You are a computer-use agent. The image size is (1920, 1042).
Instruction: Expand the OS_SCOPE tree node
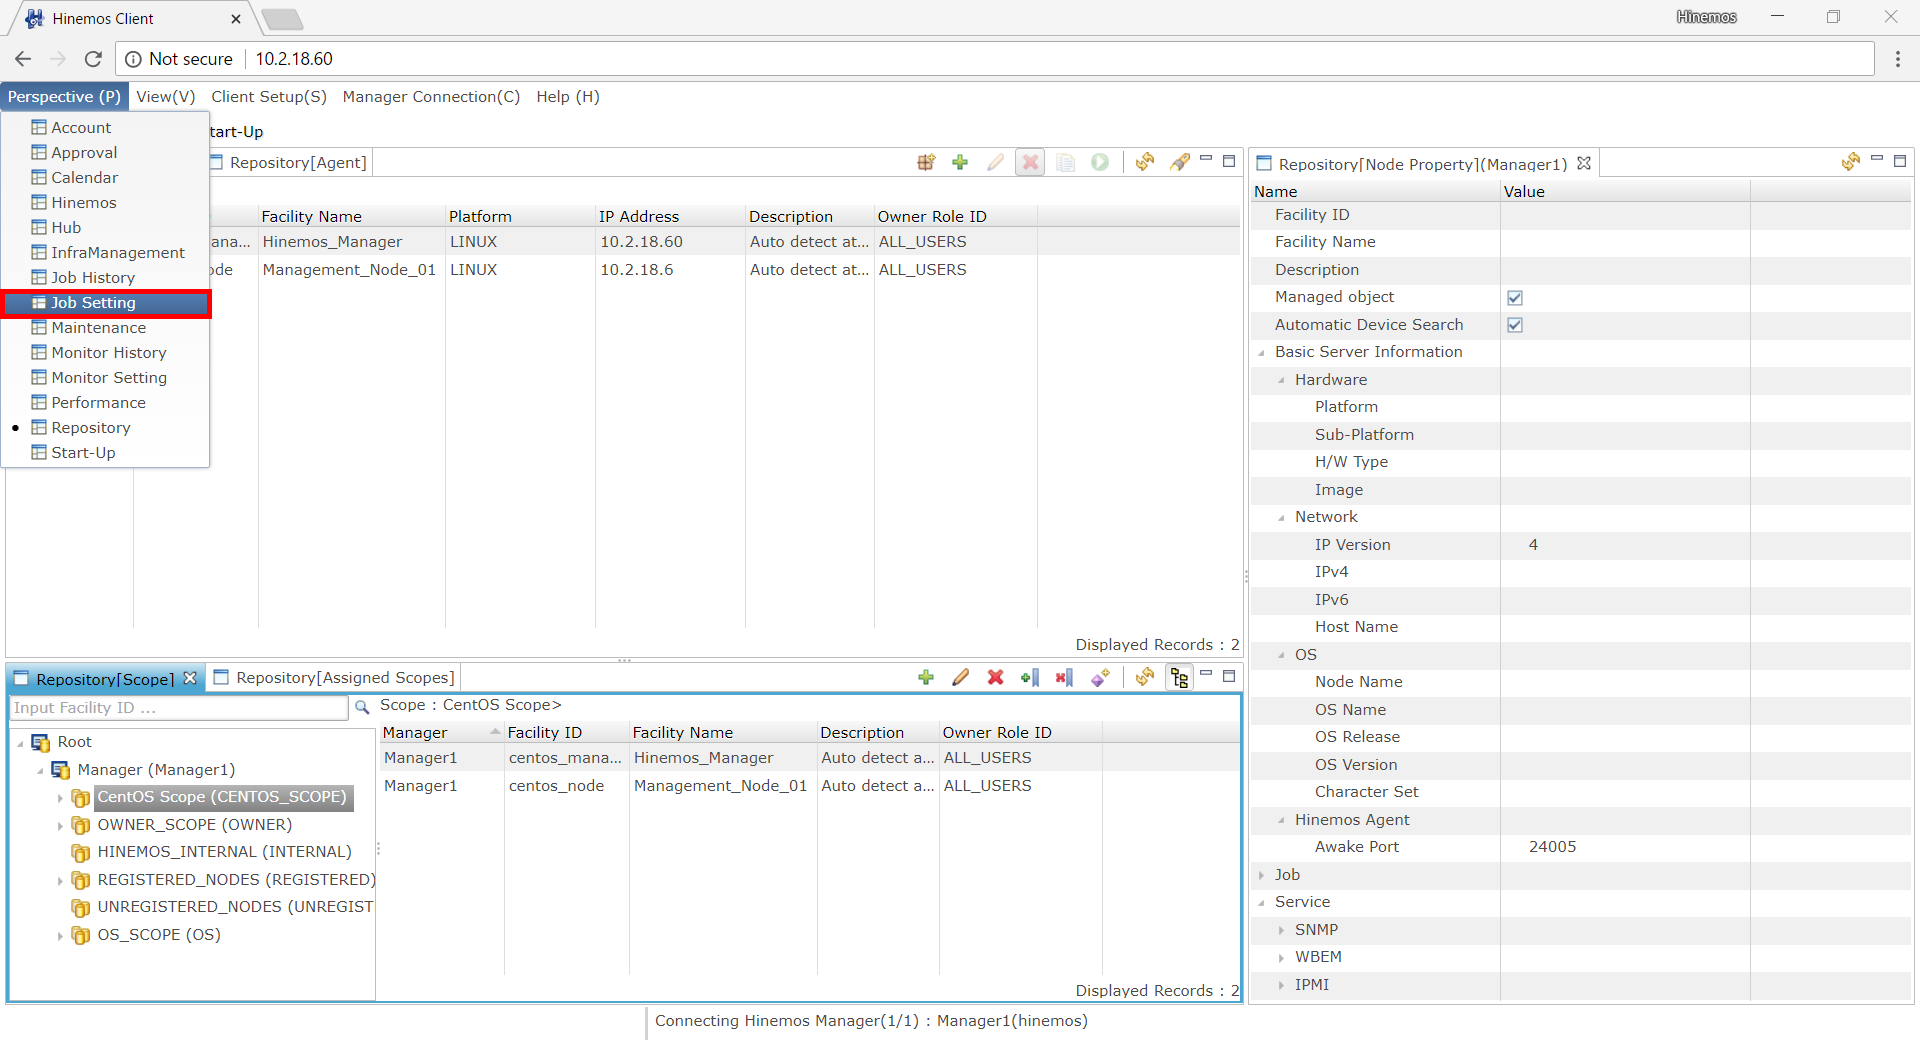pos(60,936)
